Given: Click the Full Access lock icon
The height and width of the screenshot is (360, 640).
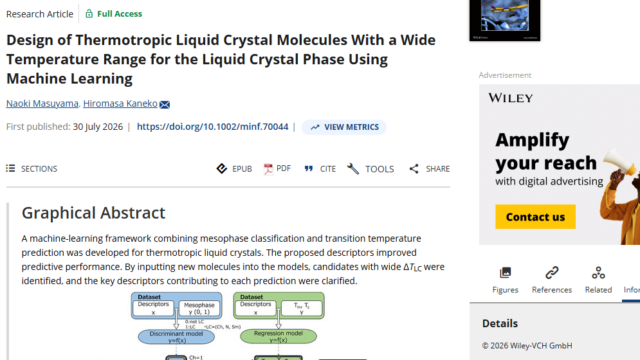Looking at the screenshot, I should [89, 14].
